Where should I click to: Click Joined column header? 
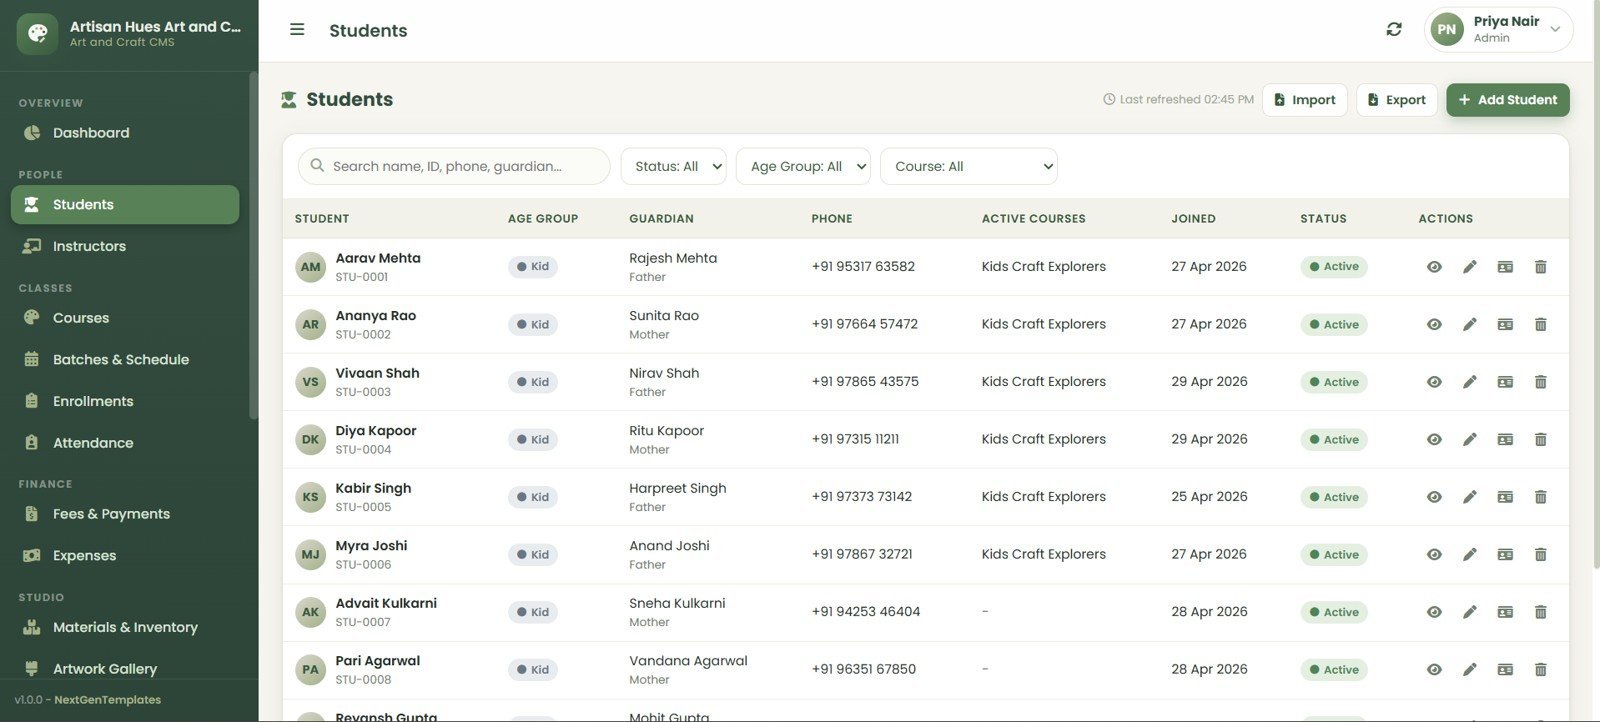tap(1194, 219)
